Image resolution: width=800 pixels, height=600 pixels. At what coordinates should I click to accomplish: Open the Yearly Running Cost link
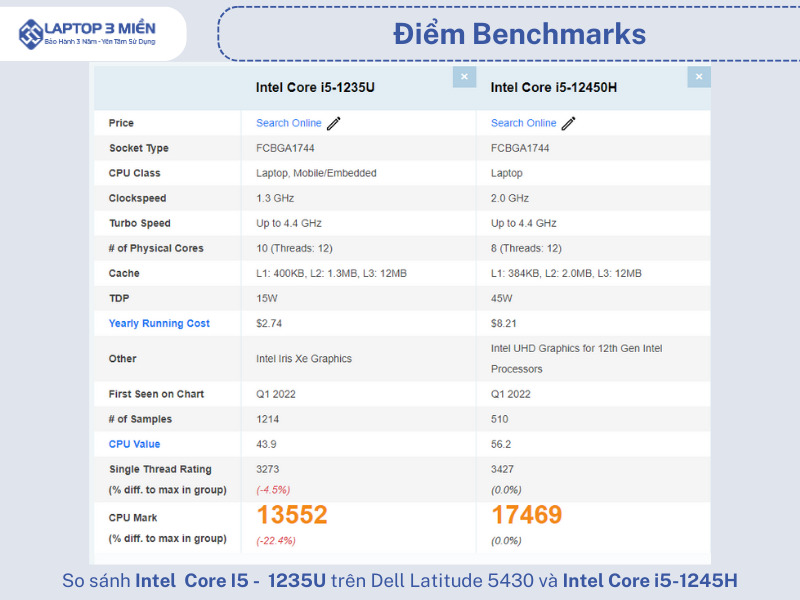159,323
